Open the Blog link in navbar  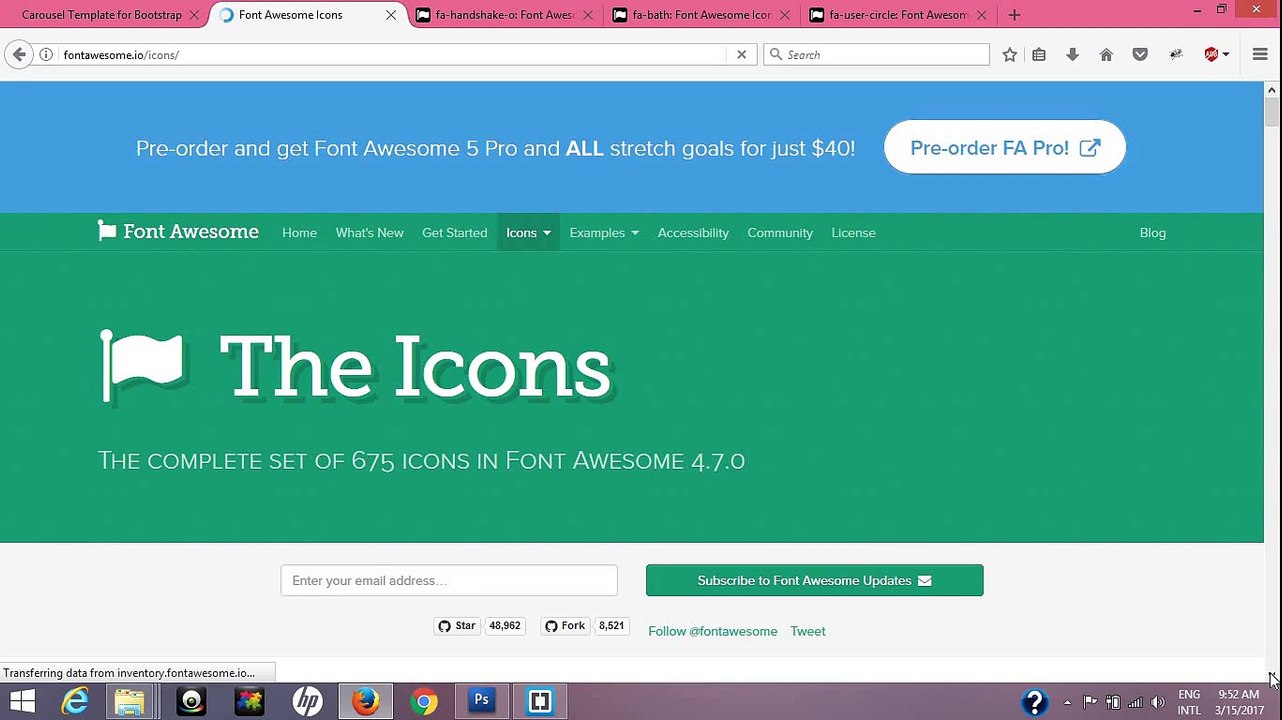click(1152, 233)
